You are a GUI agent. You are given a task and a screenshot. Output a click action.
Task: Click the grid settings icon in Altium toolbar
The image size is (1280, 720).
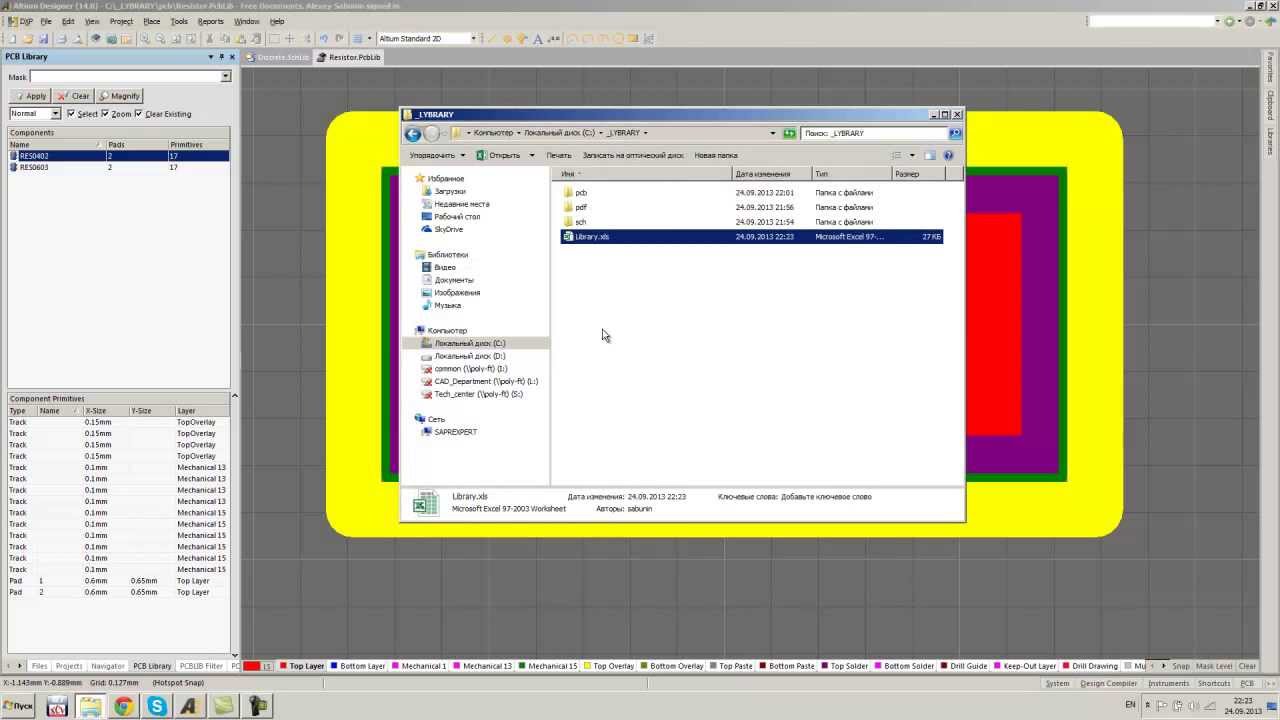pyautogui.click(x=357, y=38)
